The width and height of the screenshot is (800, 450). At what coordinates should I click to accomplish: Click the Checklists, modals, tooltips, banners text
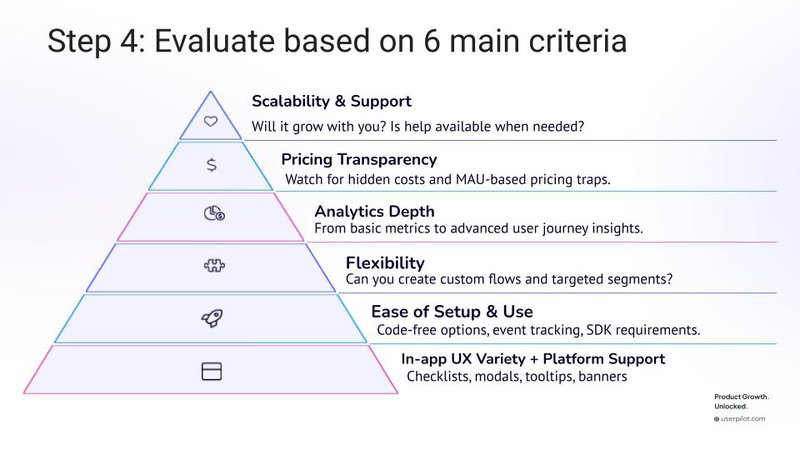click(x=517, y=376)
